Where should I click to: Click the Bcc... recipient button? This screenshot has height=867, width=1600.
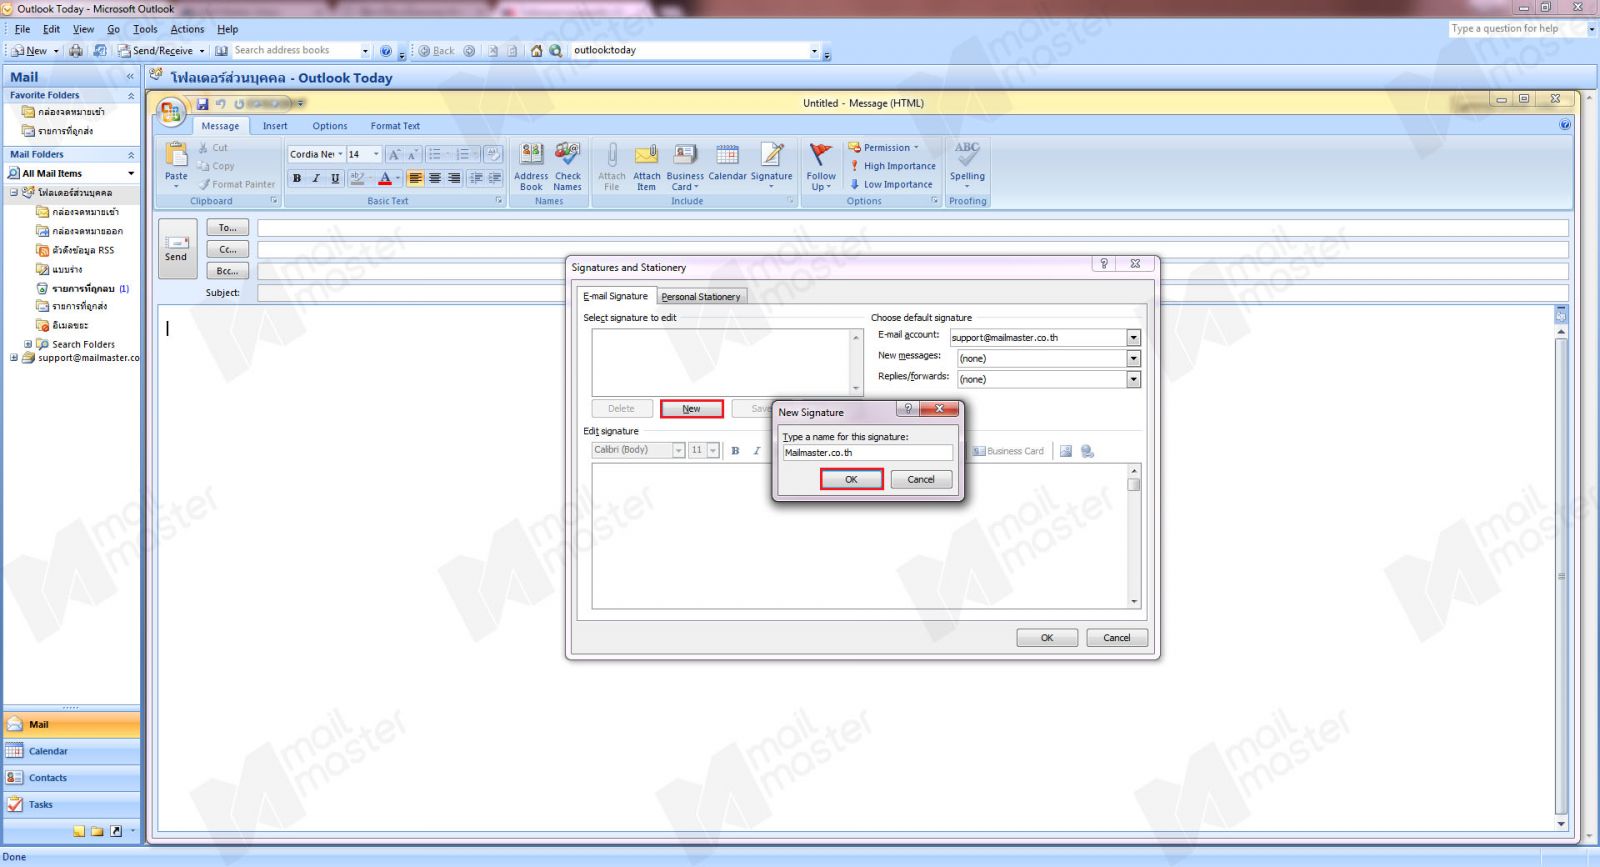(228, 271)
